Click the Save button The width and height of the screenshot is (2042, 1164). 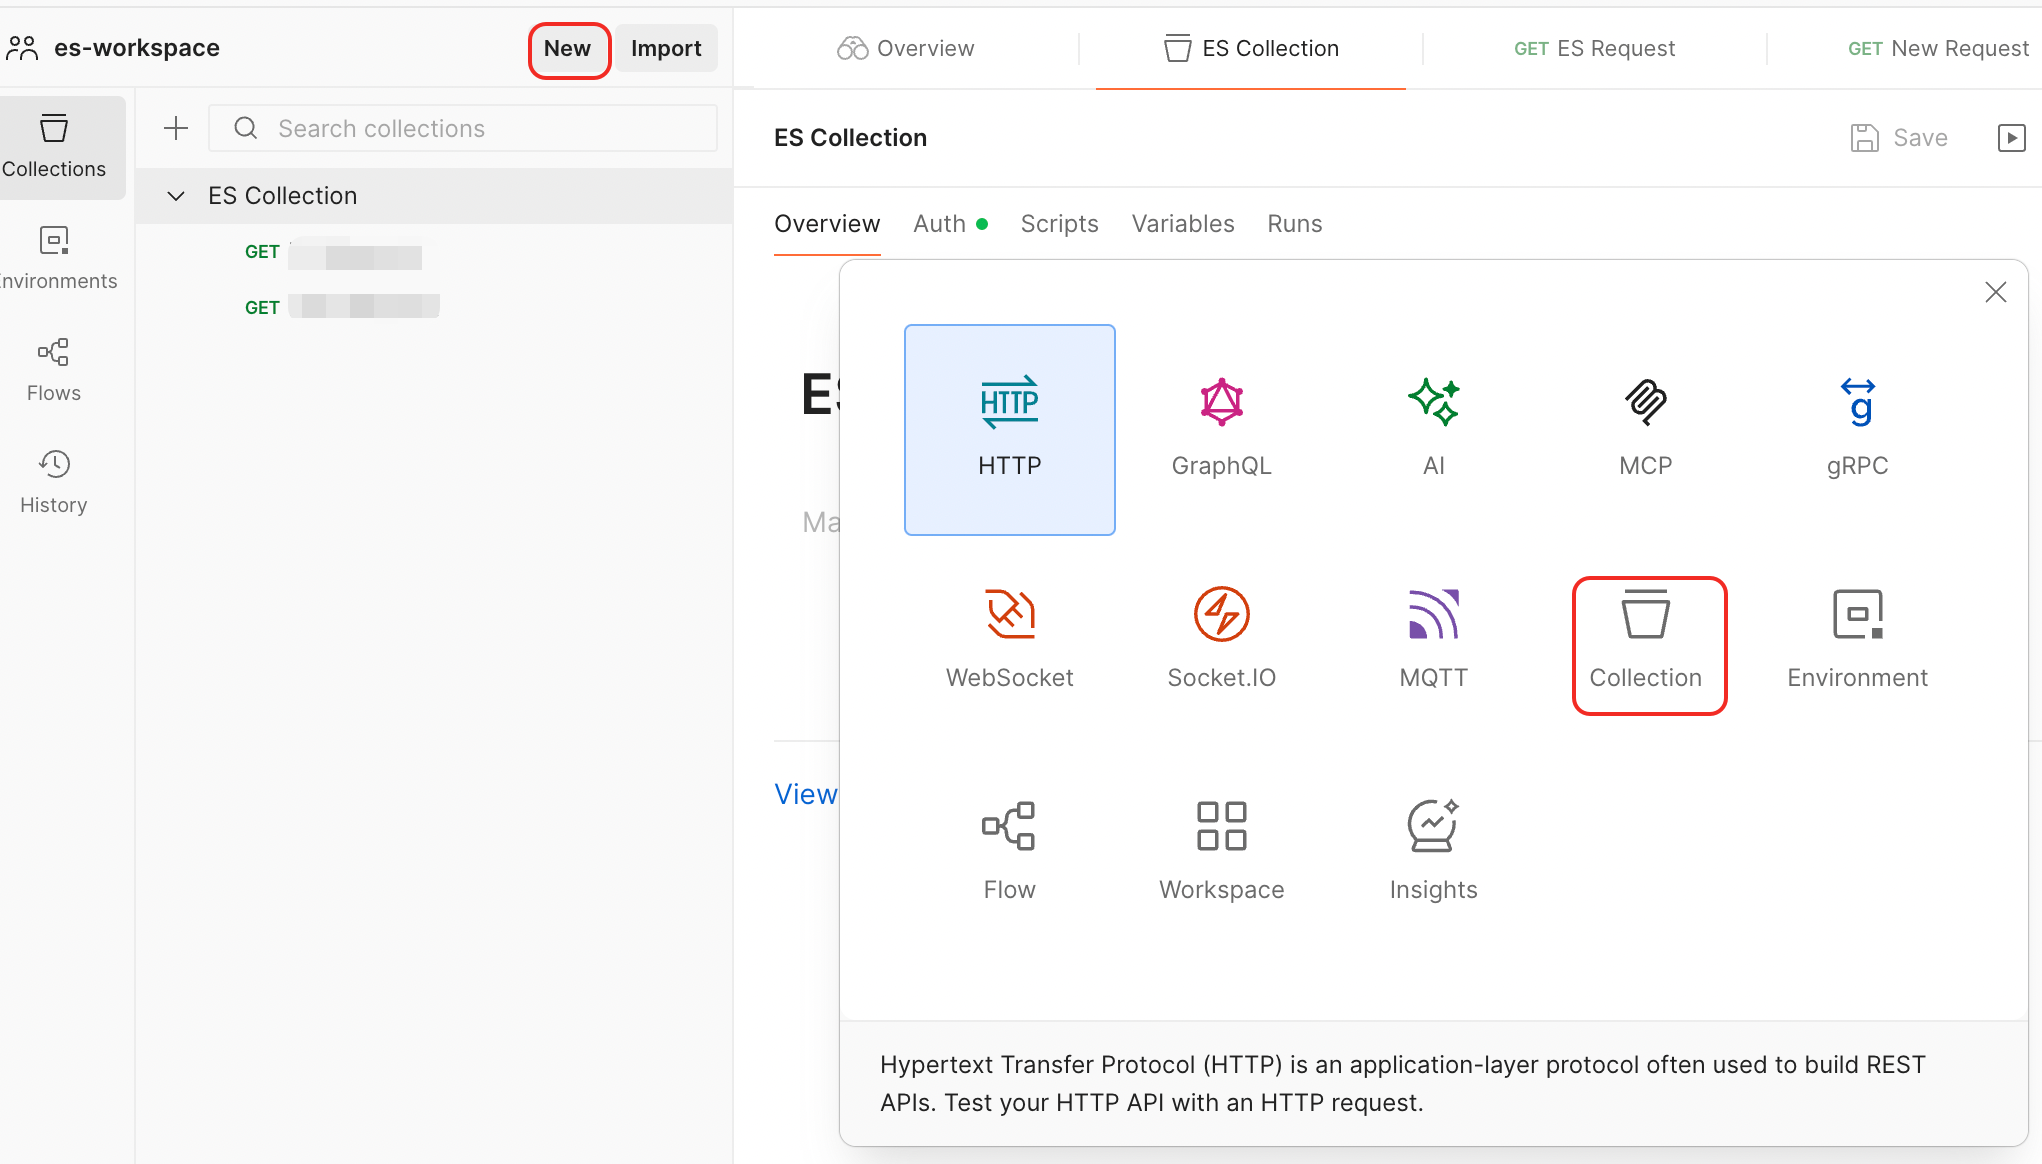pyautogui.click(x=1900, y=138)
